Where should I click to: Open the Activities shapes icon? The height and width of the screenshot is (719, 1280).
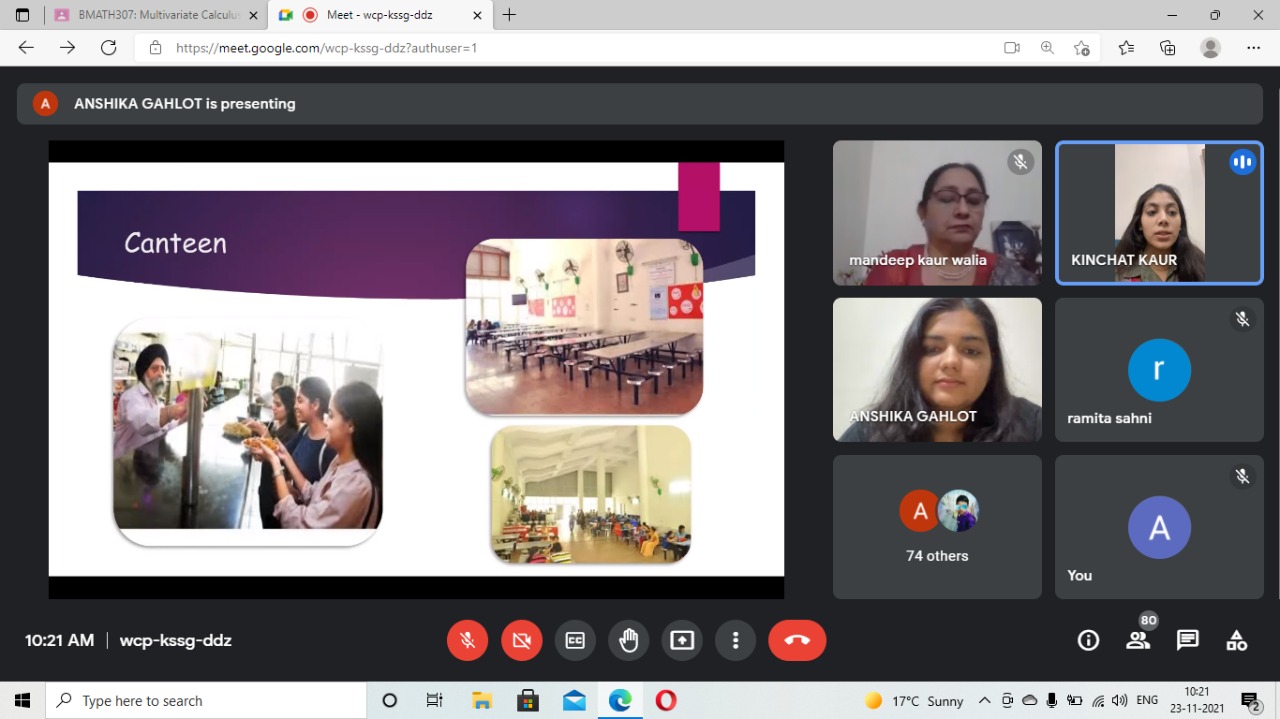tap(1237, 641)
